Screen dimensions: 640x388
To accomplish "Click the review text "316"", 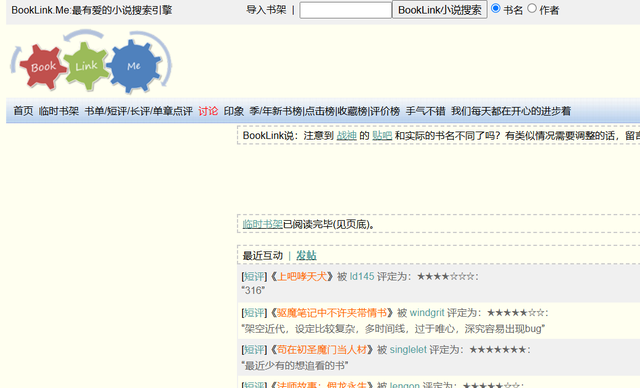I will coord(253,290).
